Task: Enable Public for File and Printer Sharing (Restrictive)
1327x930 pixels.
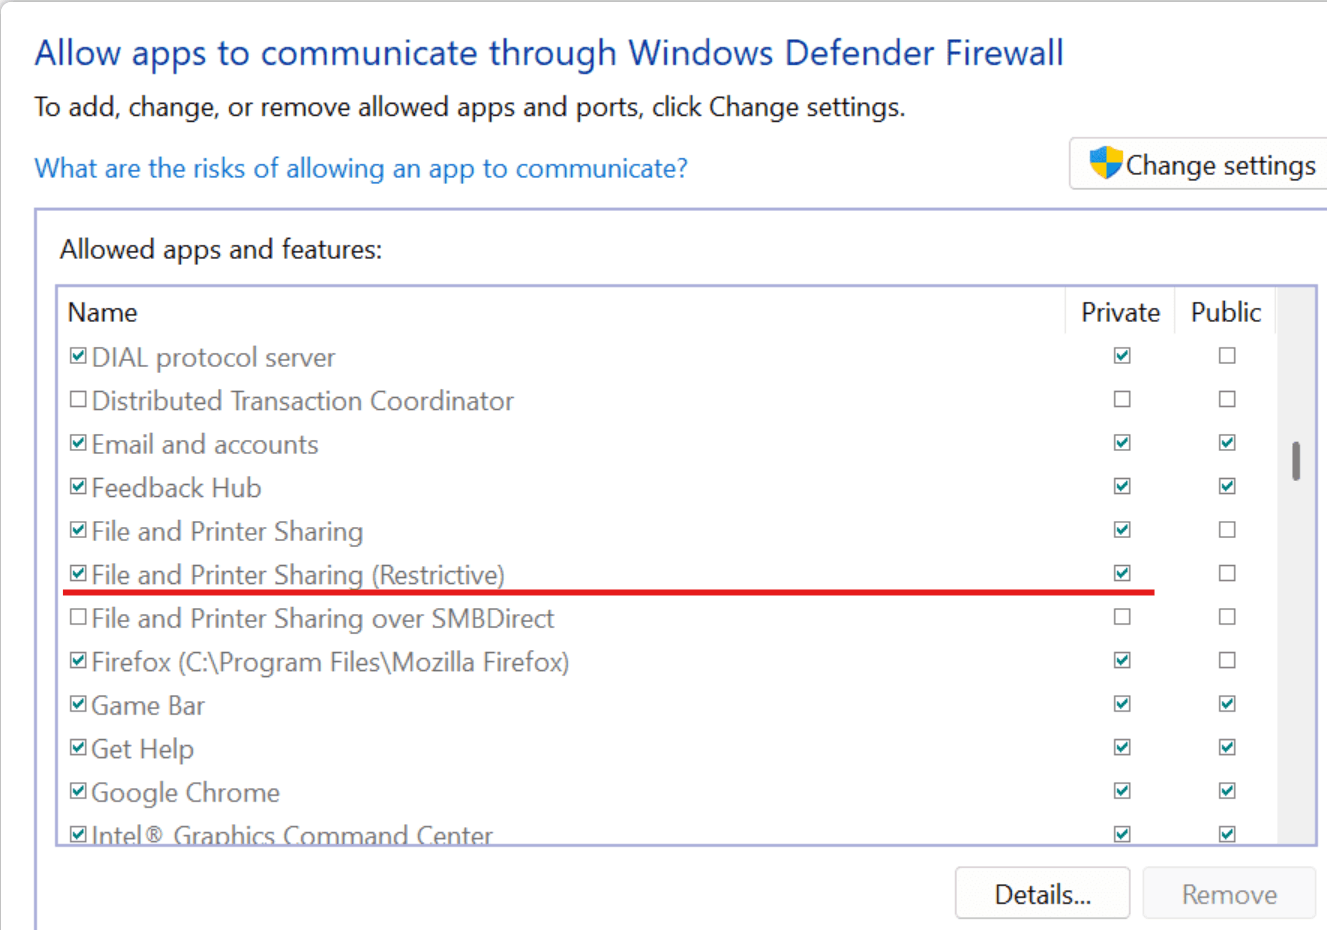Action: coord(1227,573)
